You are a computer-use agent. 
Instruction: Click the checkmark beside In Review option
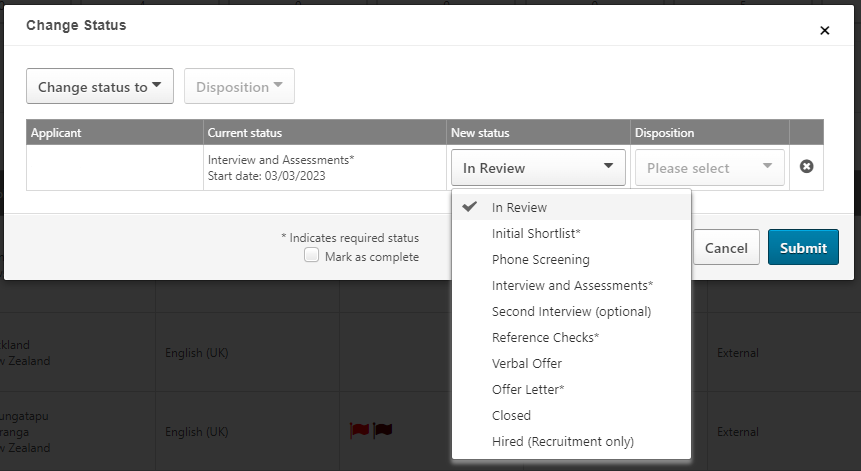coord(469,207)
